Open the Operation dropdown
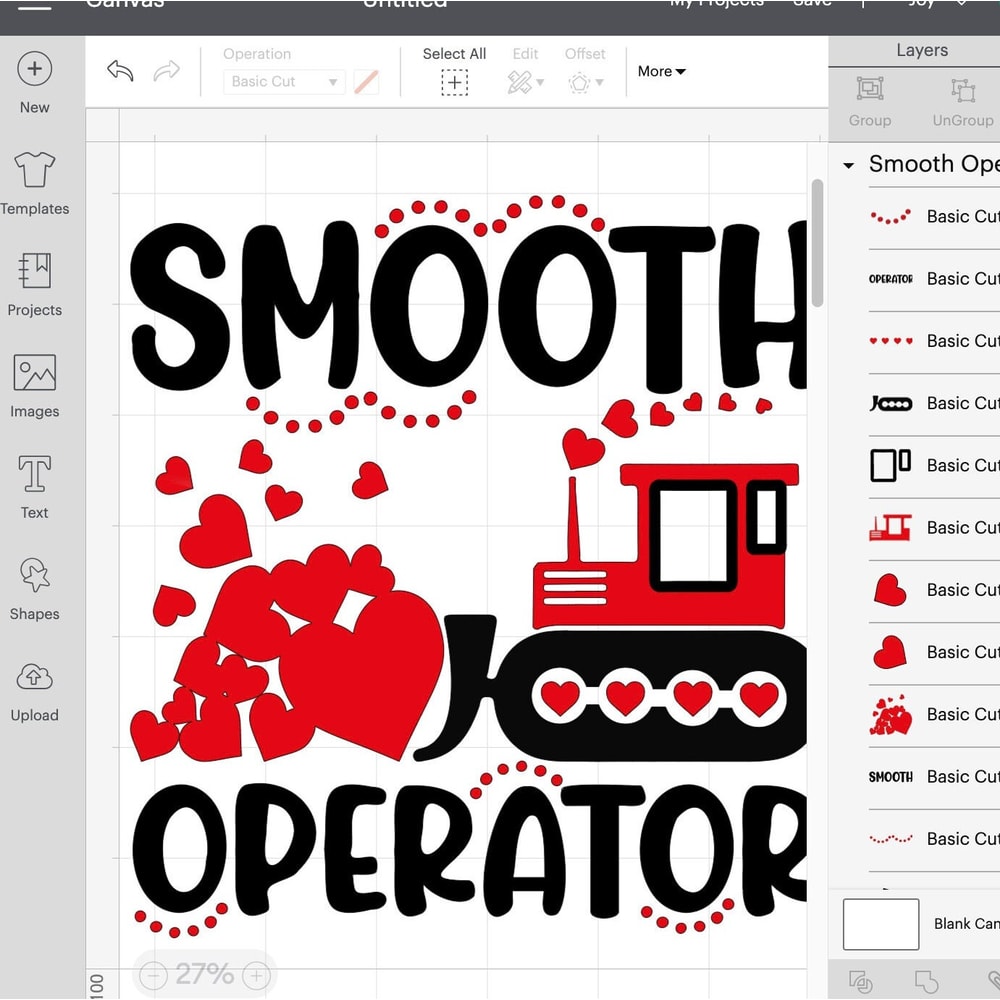The image size is (1000, 1000). click(283, 82)
